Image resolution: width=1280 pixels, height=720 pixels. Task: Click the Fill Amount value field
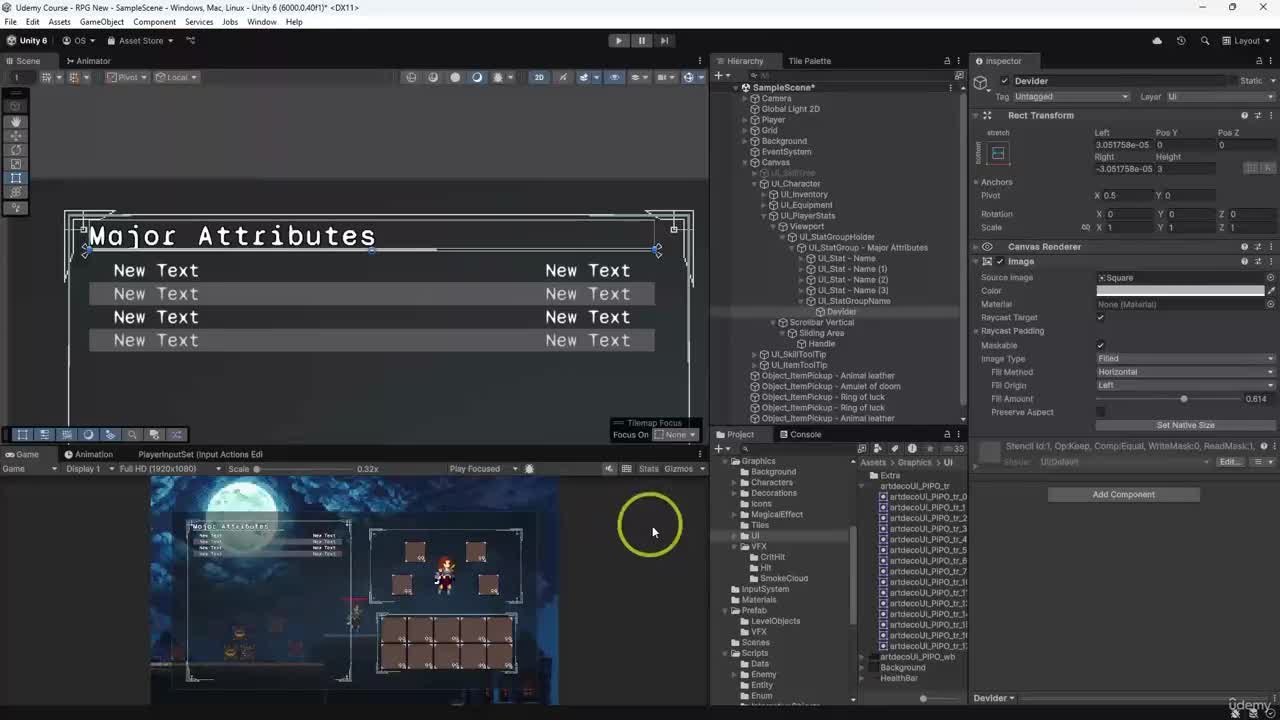1256,399
